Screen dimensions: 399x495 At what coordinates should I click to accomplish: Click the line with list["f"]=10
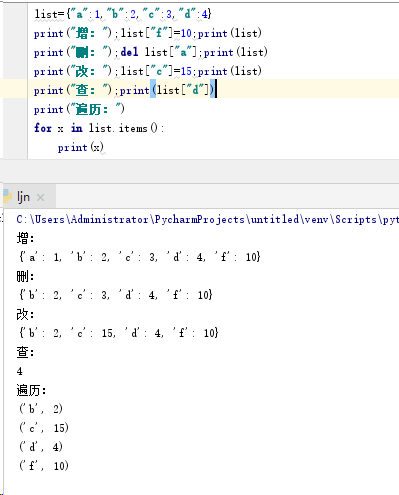[148, 33]
